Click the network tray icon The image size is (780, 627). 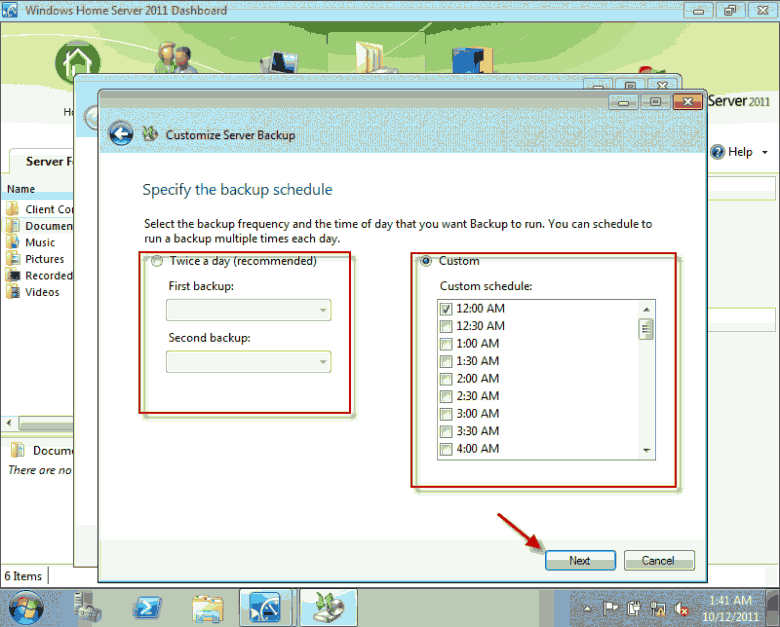click(x=658, y=608)
